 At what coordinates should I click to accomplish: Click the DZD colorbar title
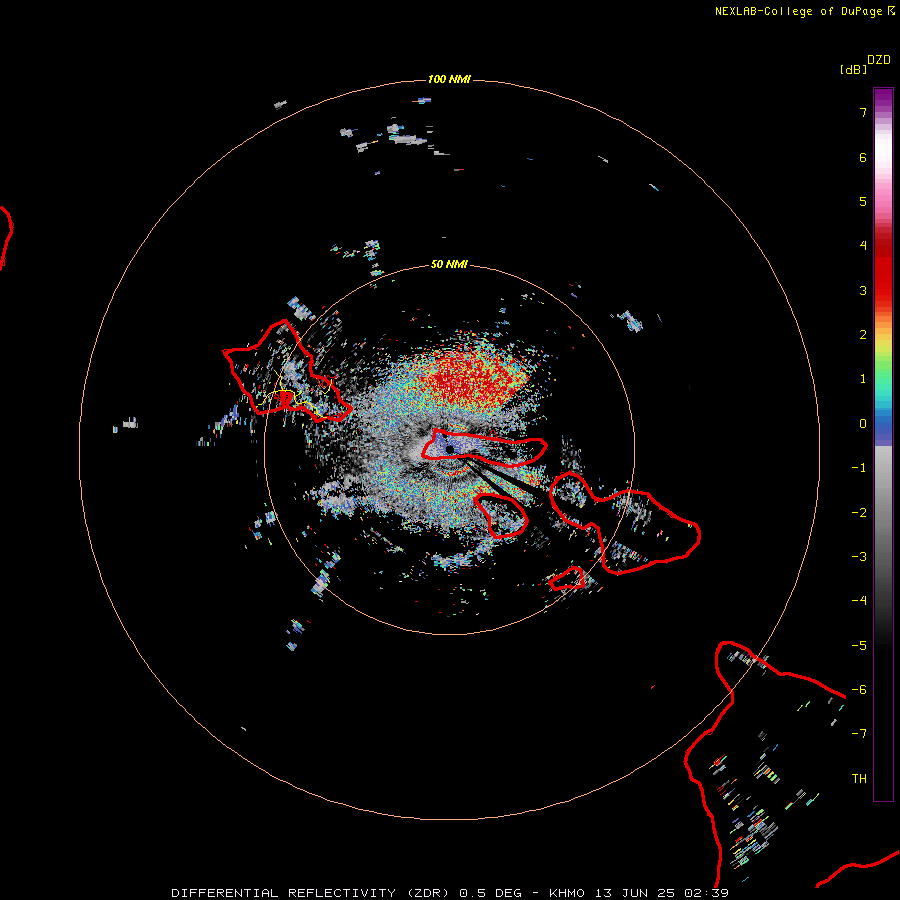(879, 60)
